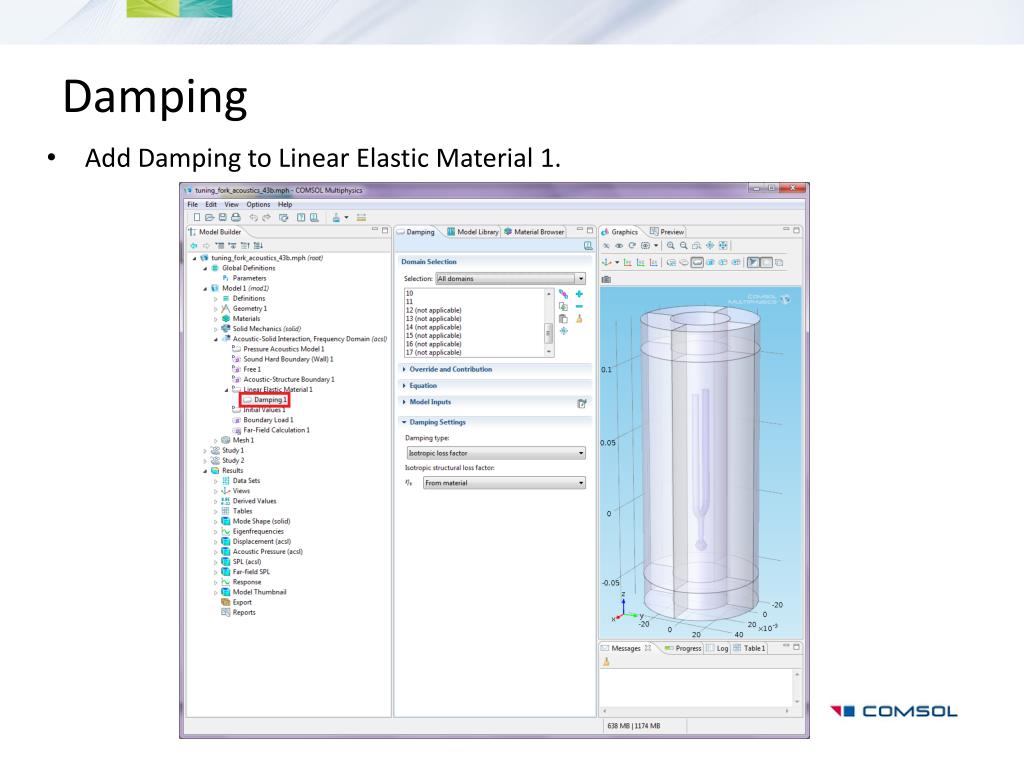Paste selection into domain list
Screen dimensions: 1024x768
[x=563, y=319]
